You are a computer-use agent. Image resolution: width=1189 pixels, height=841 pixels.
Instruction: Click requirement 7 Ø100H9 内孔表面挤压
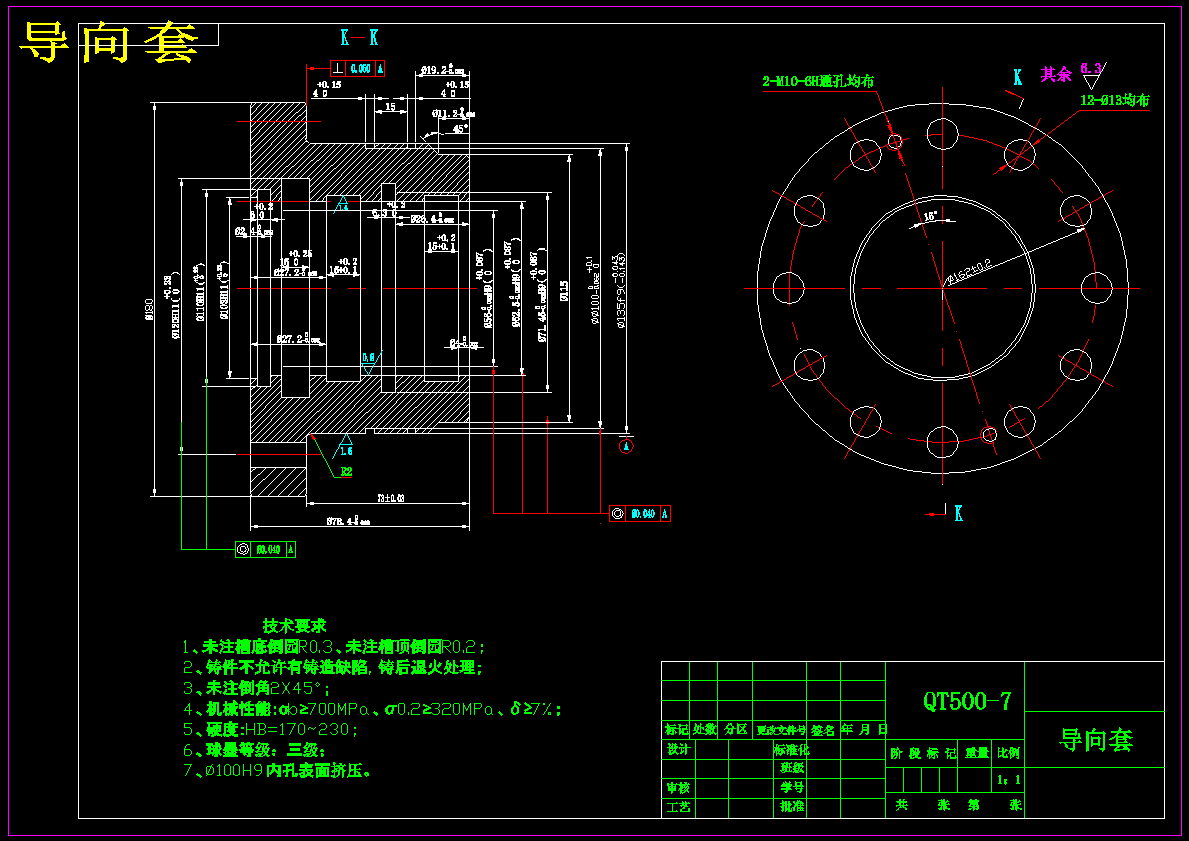(278, 770)
